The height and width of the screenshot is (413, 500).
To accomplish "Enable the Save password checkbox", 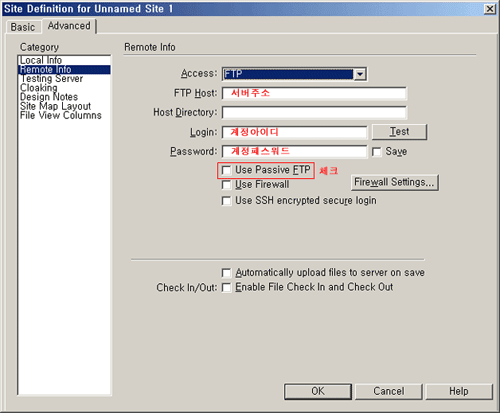I will (x=377, y=152).
